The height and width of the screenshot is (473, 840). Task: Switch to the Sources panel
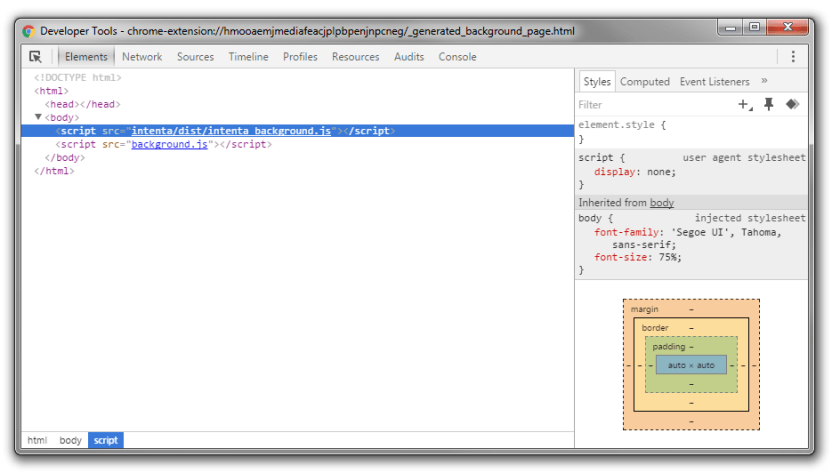[x=195, y=57]
